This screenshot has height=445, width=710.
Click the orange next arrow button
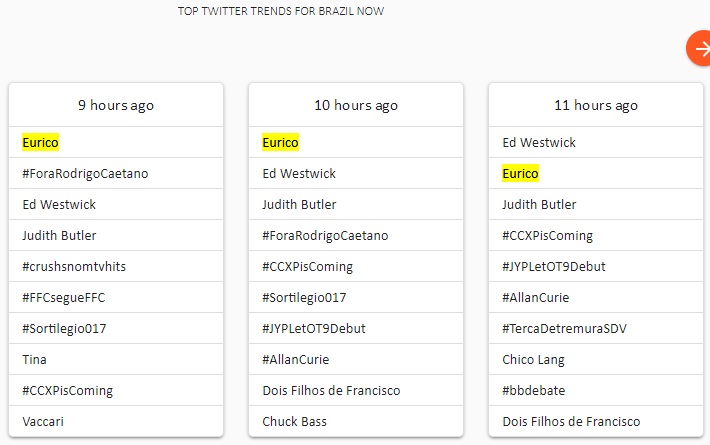[699, 48]
